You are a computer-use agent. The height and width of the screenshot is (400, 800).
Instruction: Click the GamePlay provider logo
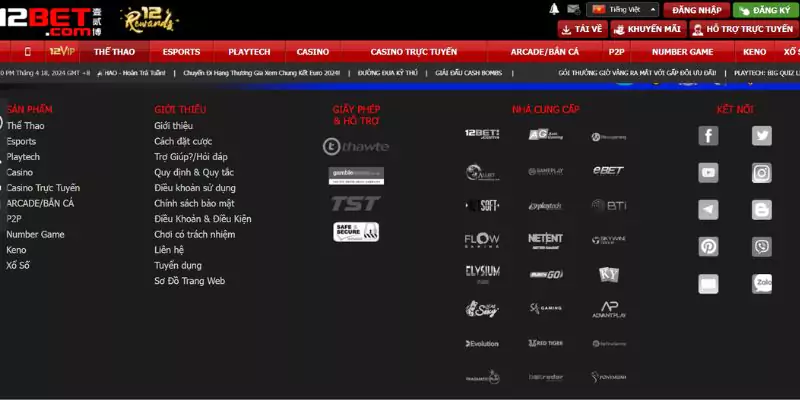545,171
